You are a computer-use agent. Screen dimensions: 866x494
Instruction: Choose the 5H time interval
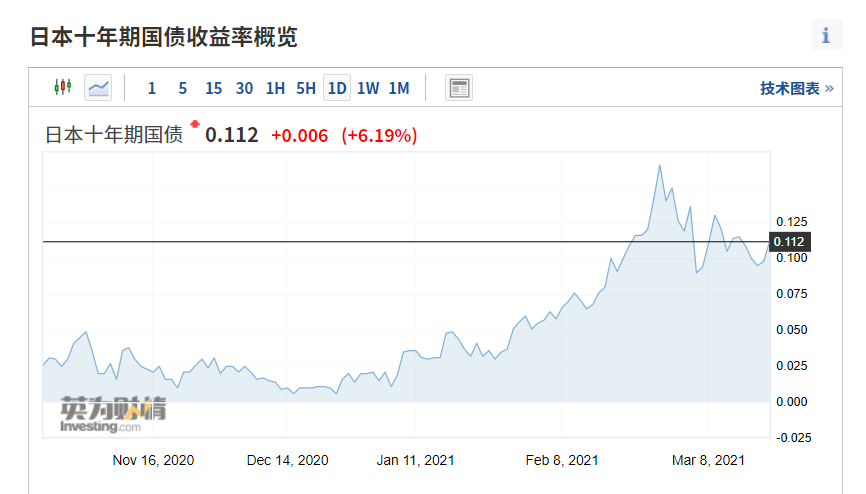point(306,88)
